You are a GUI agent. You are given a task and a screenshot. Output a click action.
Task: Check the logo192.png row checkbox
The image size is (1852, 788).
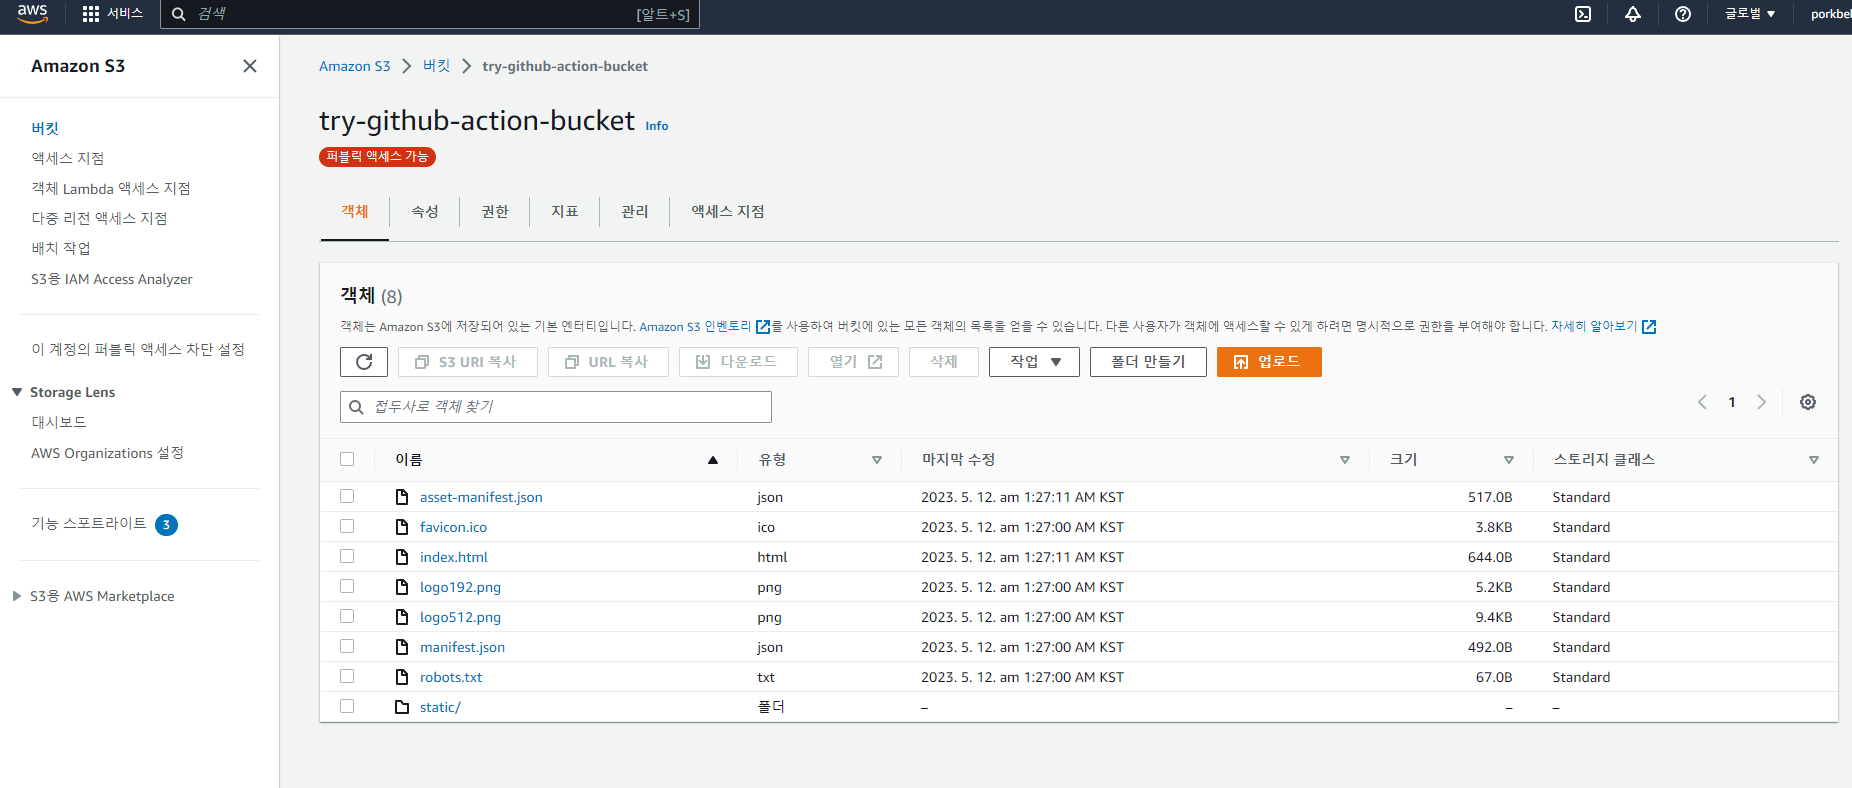click(347, 586)
